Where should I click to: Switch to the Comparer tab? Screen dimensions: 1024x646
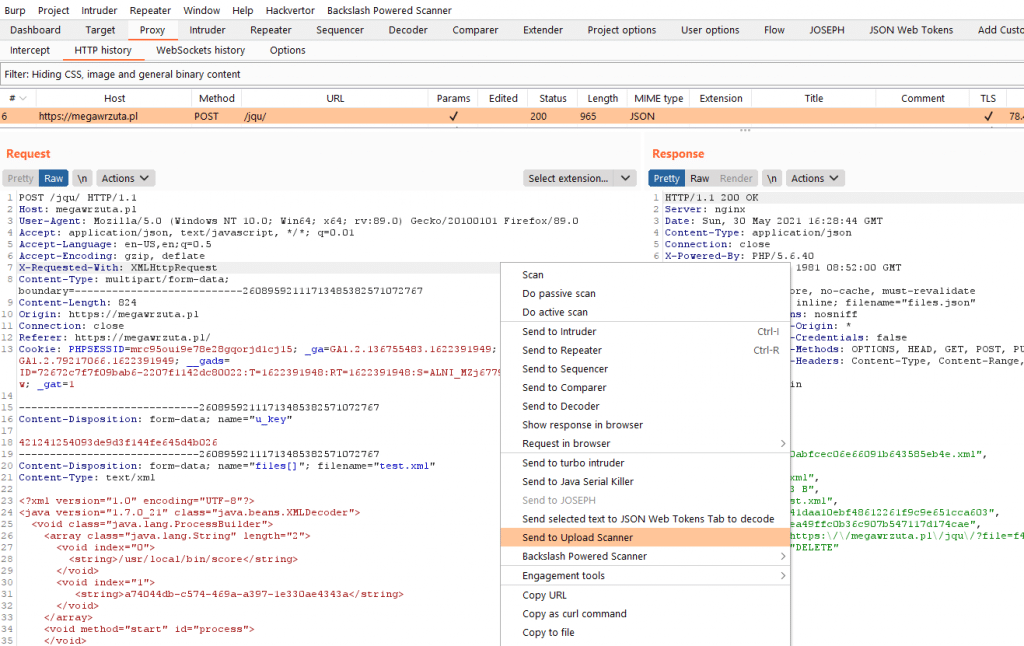point(475,30)
